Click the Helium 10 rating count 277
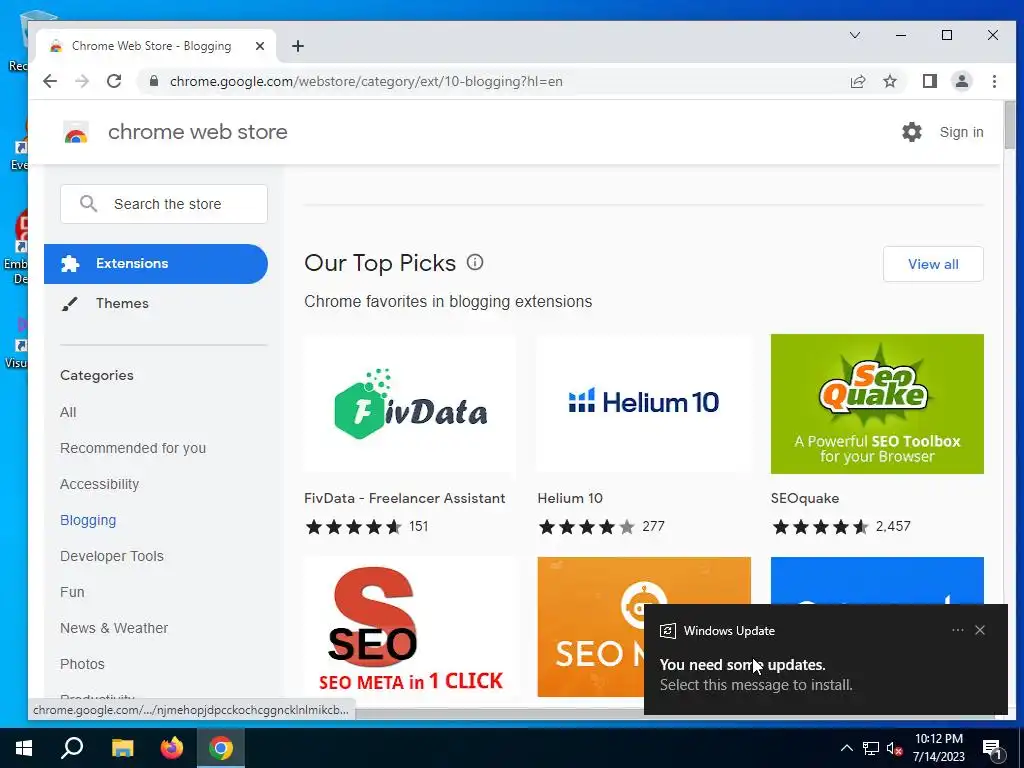The height and width of the screenshot is (768, 1024). [x=653, y=526]
